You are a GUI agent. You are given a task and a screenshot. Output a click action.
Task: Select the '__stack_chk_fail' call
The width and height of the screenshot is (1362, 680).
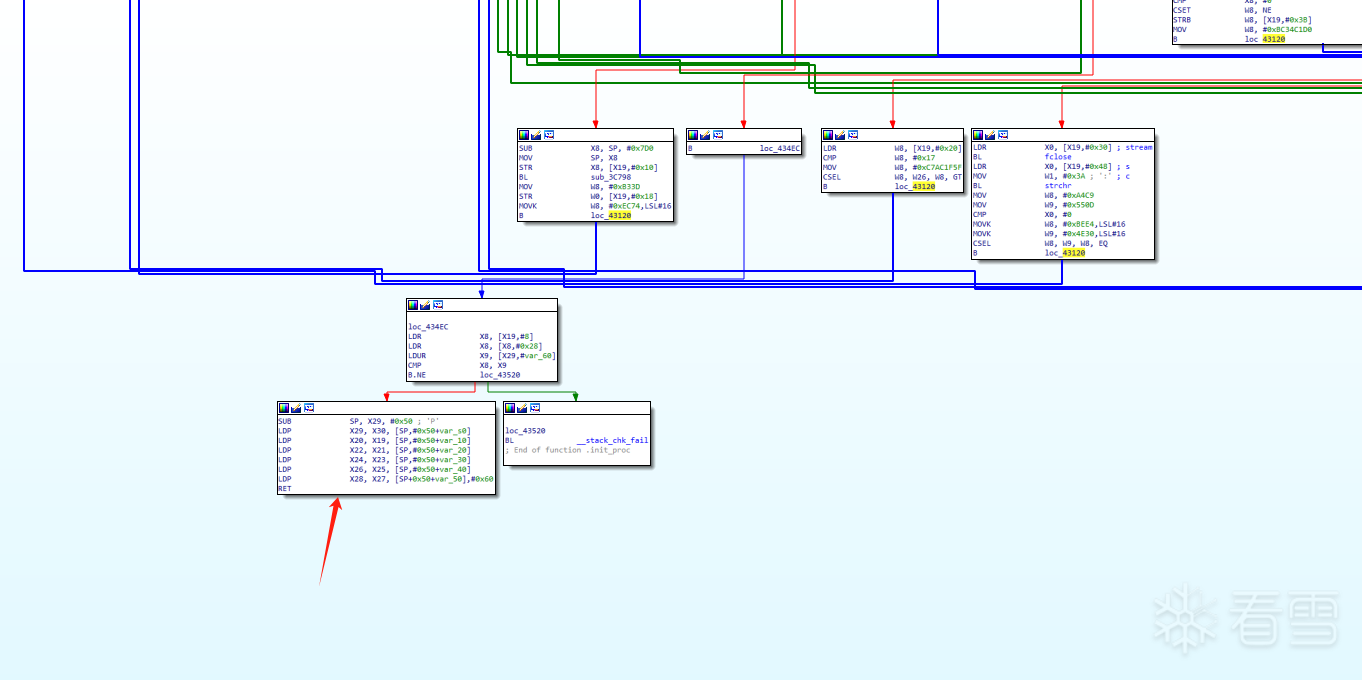pyautogui.click(x=612, y=440)
